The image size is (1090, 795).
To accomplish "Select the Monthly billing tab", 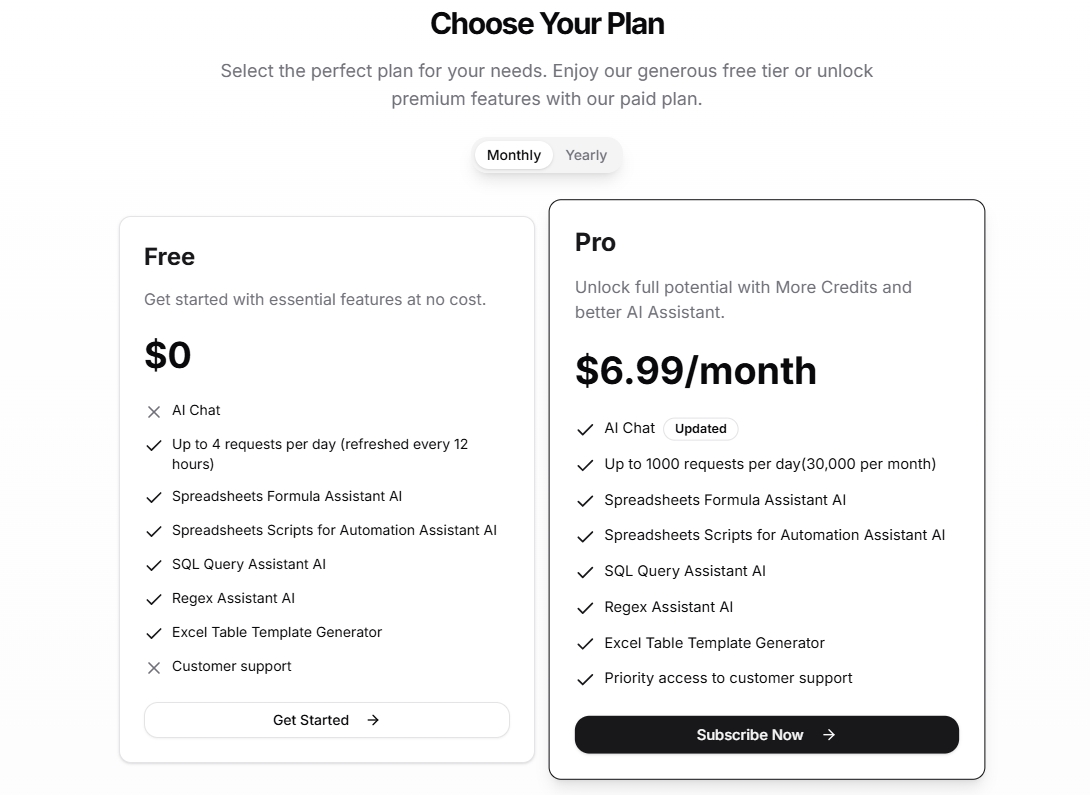I will (513, 155).
